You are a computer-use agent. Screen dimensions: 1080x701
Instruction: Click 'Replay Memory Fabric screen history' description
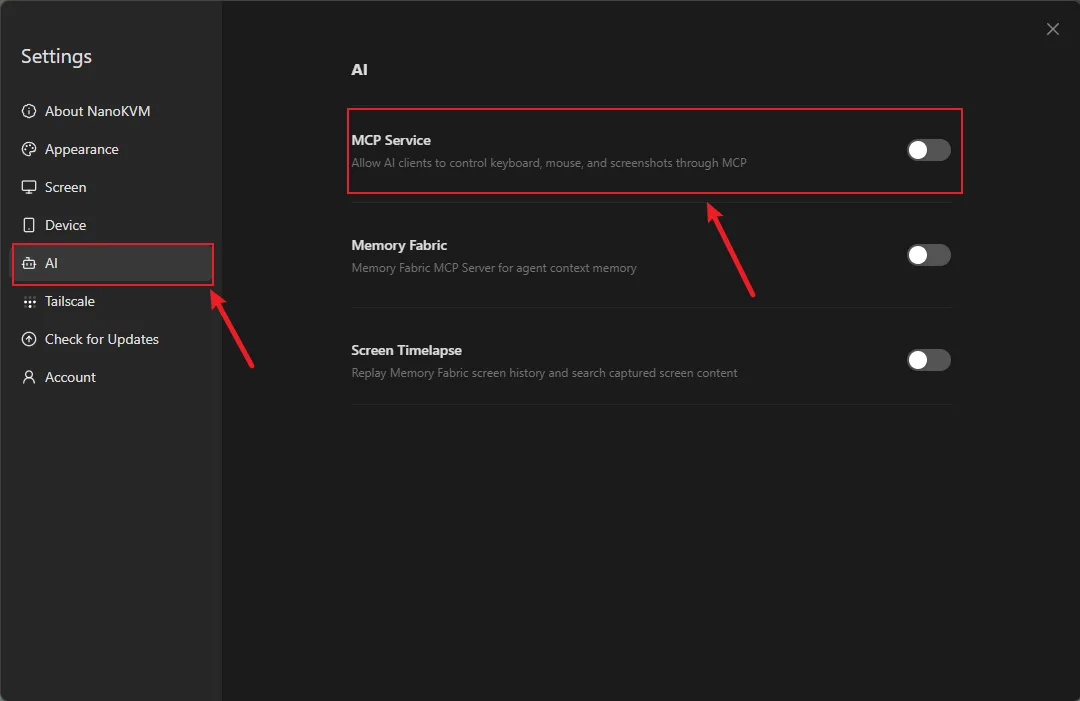click(544, 373)
